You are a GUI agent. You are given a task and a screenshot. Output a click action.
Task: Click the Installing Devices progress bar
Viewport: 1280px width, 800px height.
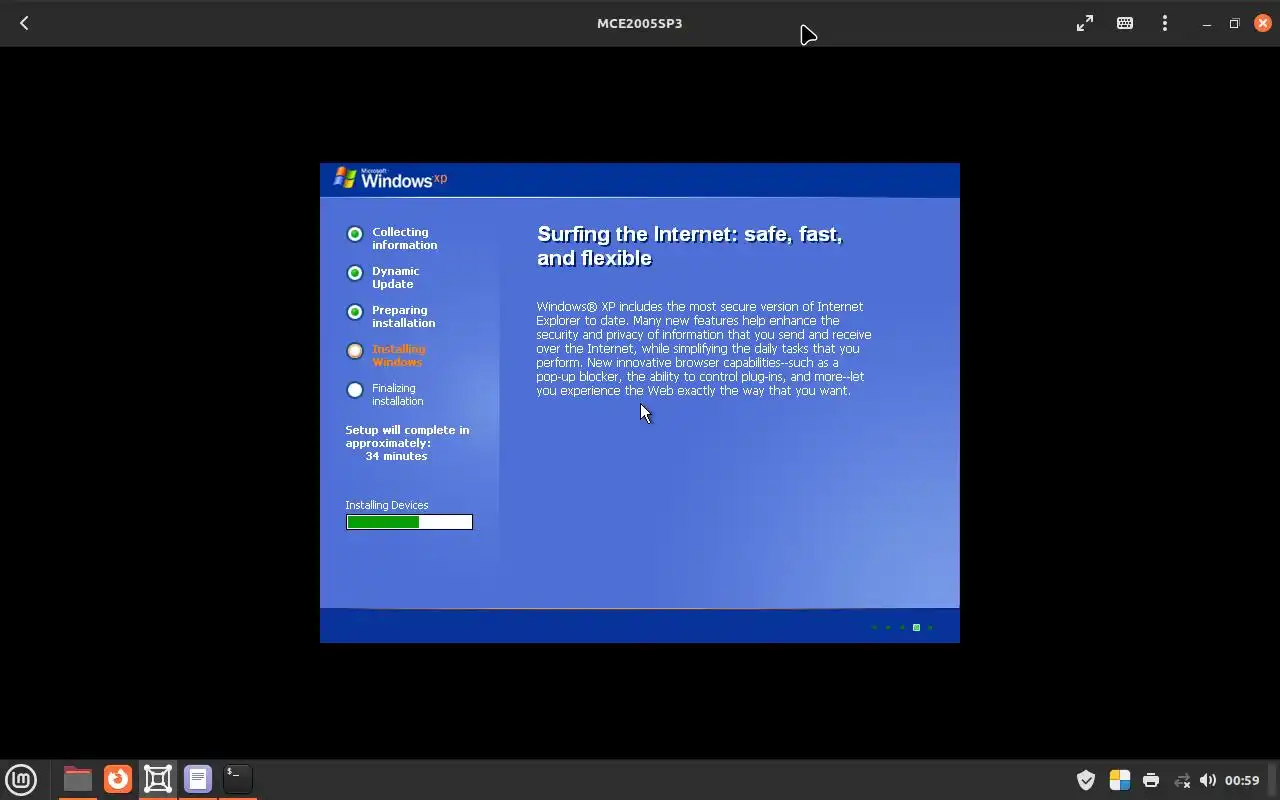[x=409, y=522]
